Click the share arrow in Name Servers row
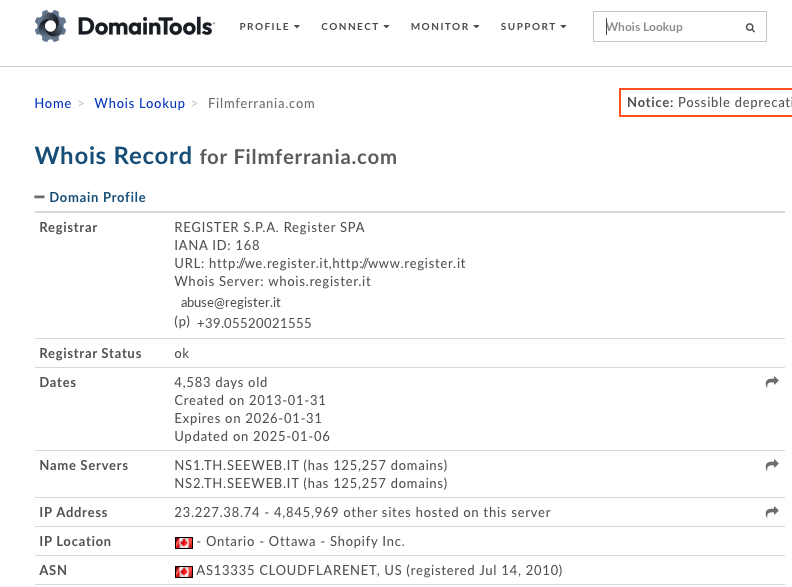 (772, 465)
